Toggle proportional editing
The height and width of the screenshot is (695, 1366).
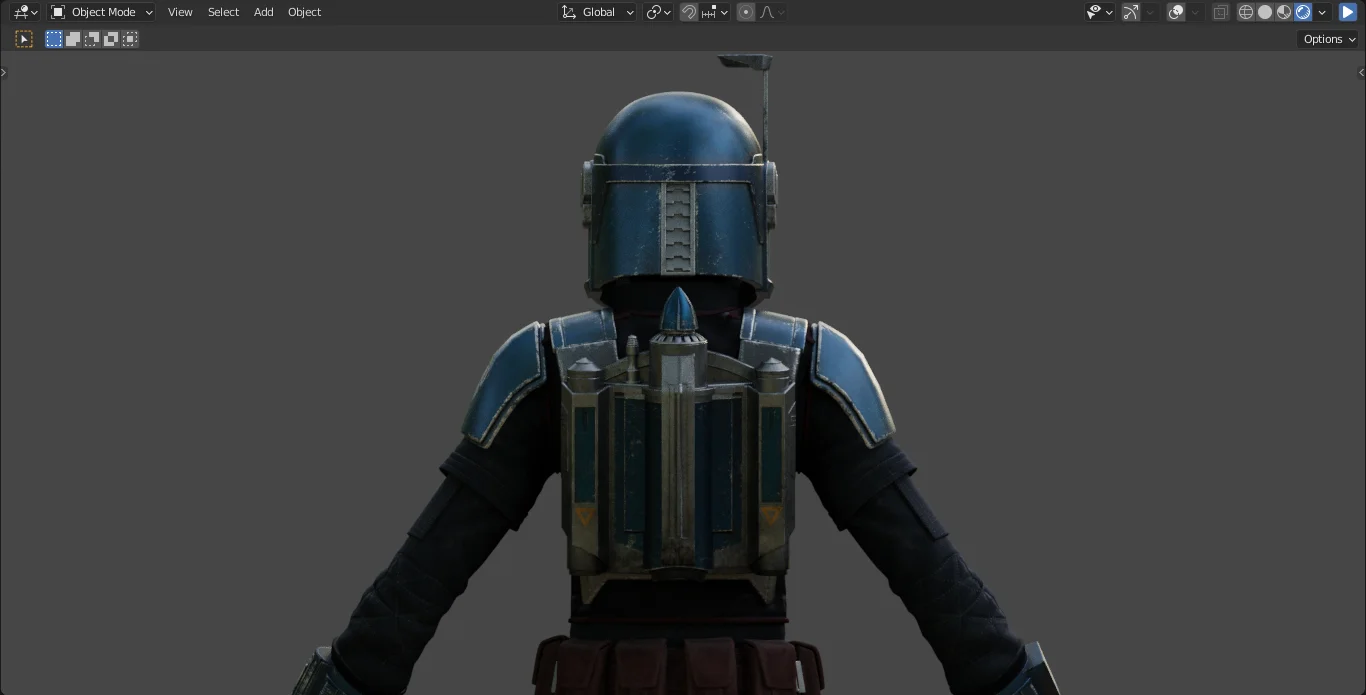(746, 12)
